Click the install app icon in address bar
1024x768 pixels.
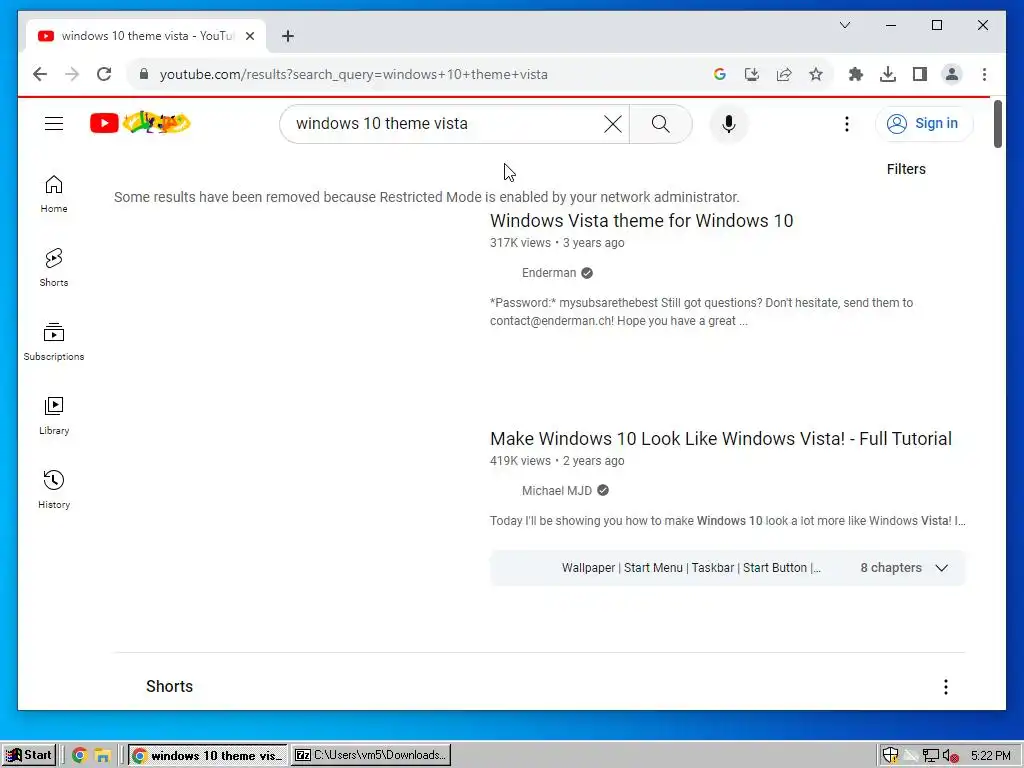click(x=752, y=74)
